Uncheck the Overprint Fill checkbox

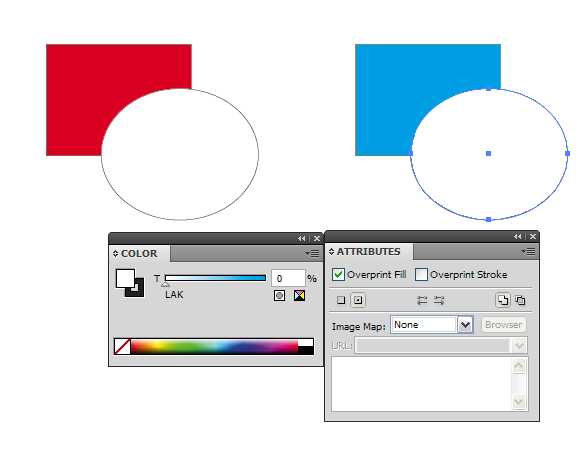point(338,275)
